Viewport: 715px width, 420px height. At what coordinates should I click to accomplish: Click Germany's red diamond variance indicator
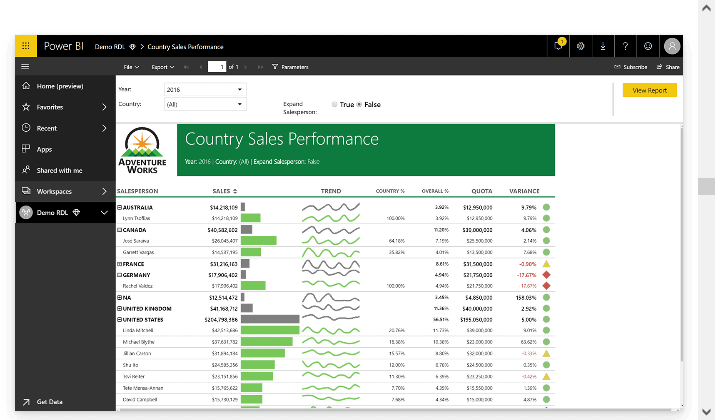tap(546, 275)
